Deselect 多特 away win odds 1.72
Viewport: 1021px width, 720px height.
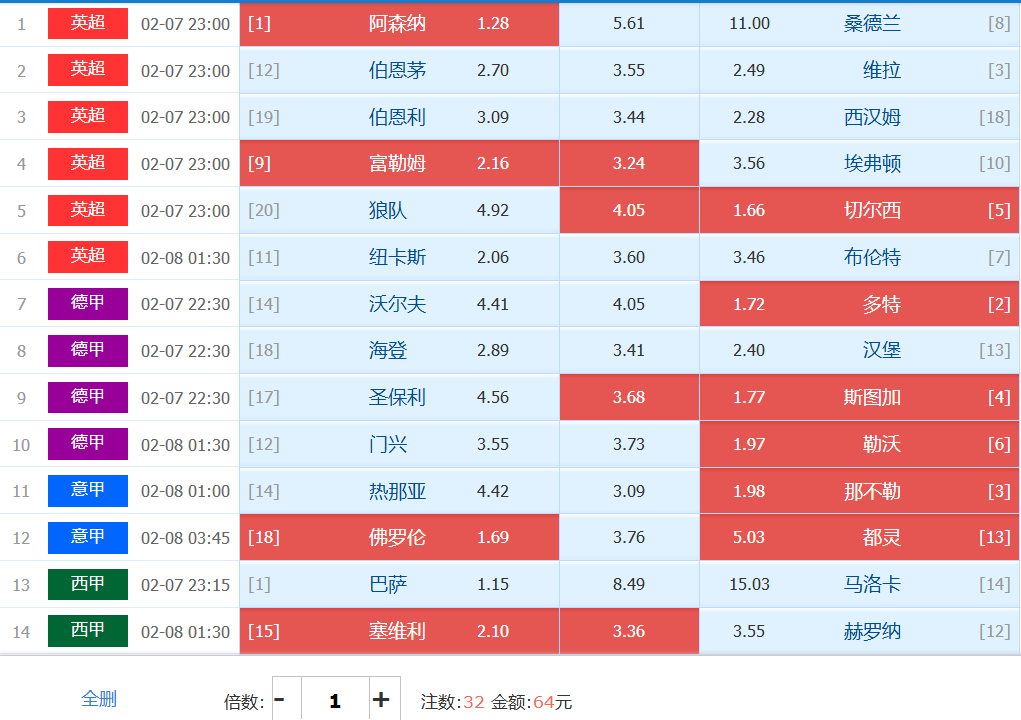[x=859, y=304]
